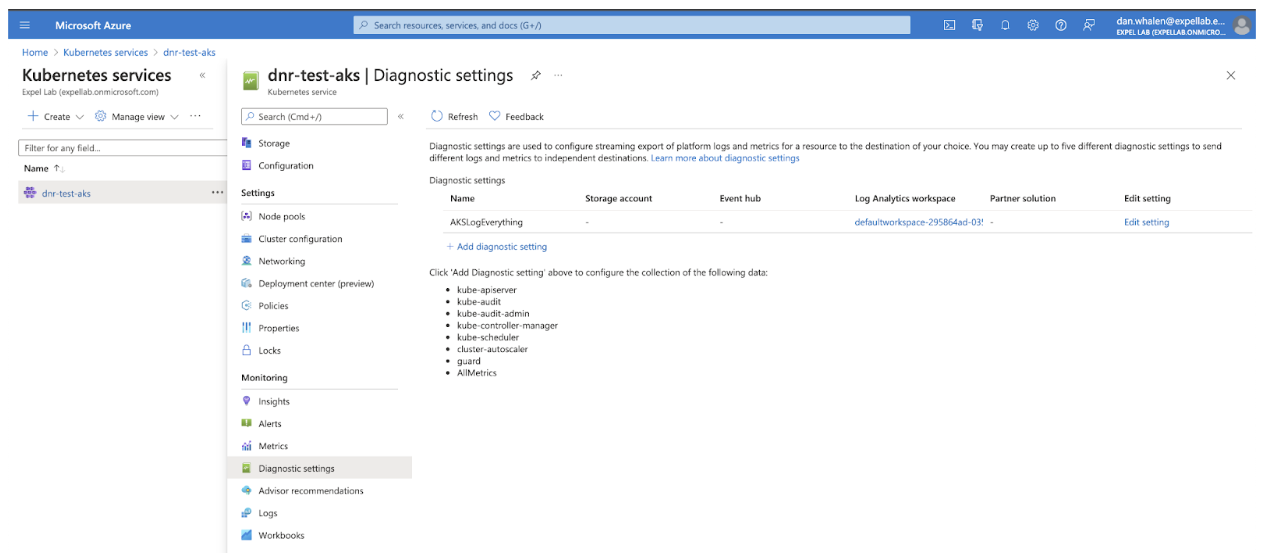Open Advisor recommendations
Image resolution: width=1268 pixels, height=560 pixels.
310,491
